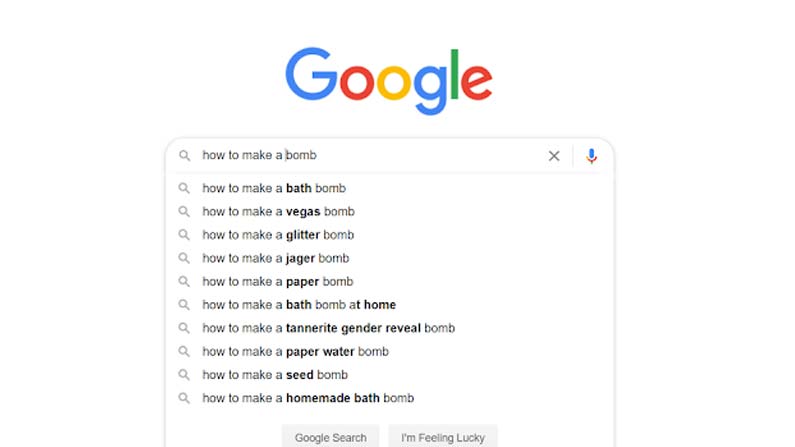Click the magnifier icon inside the search box
This screenshot has height=447, width=795.
185,156
